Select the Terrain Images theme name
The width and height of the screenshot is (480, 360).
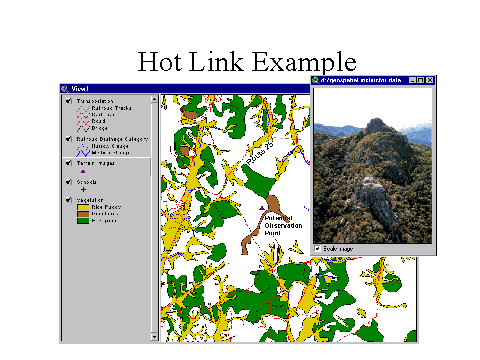pyautogui.click(x=95, y=163)
